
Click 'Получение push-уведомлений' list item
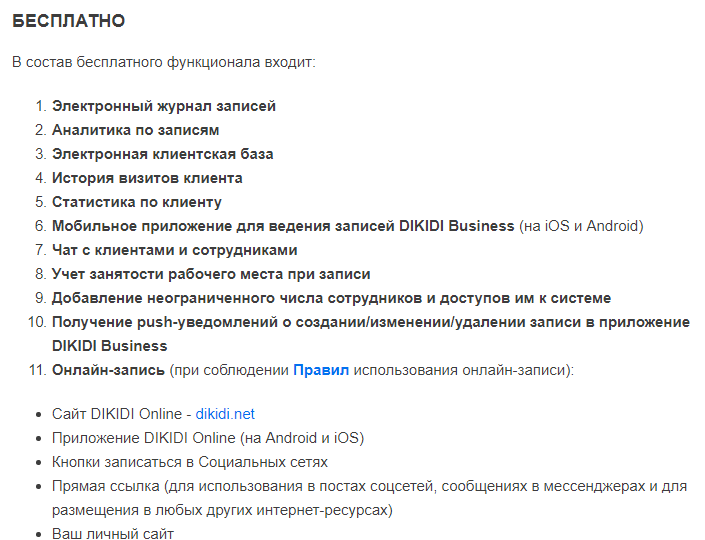coord(370,334)
